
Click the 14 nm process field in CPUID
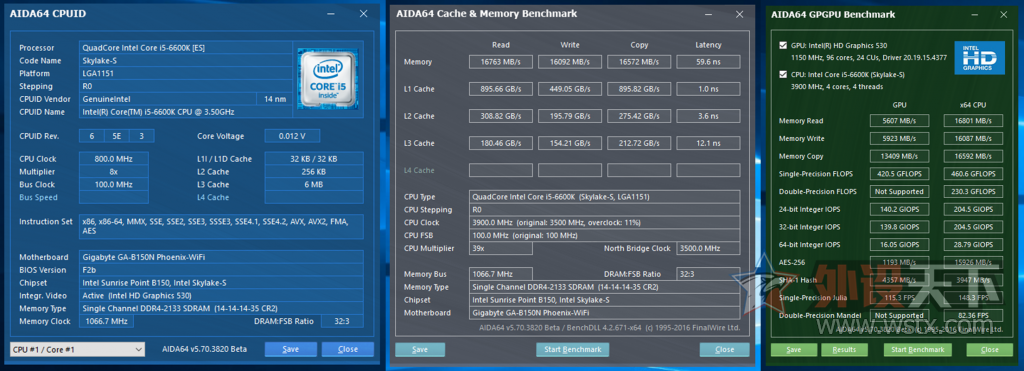tap(274, 99)
